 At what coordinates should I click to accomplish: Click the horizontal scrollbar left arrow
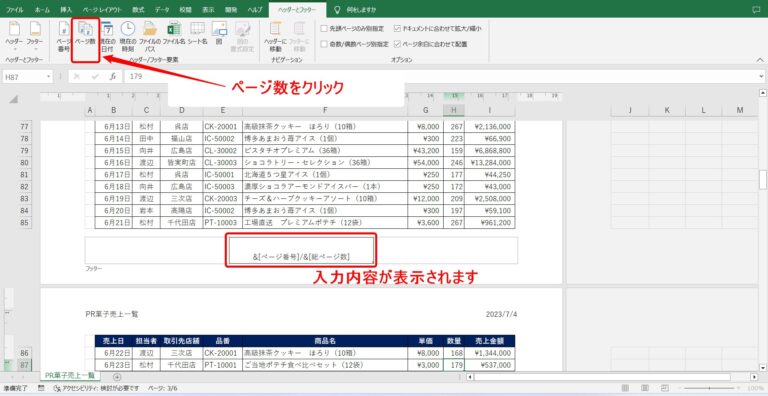pyautogui.click(x=470, y=377)
